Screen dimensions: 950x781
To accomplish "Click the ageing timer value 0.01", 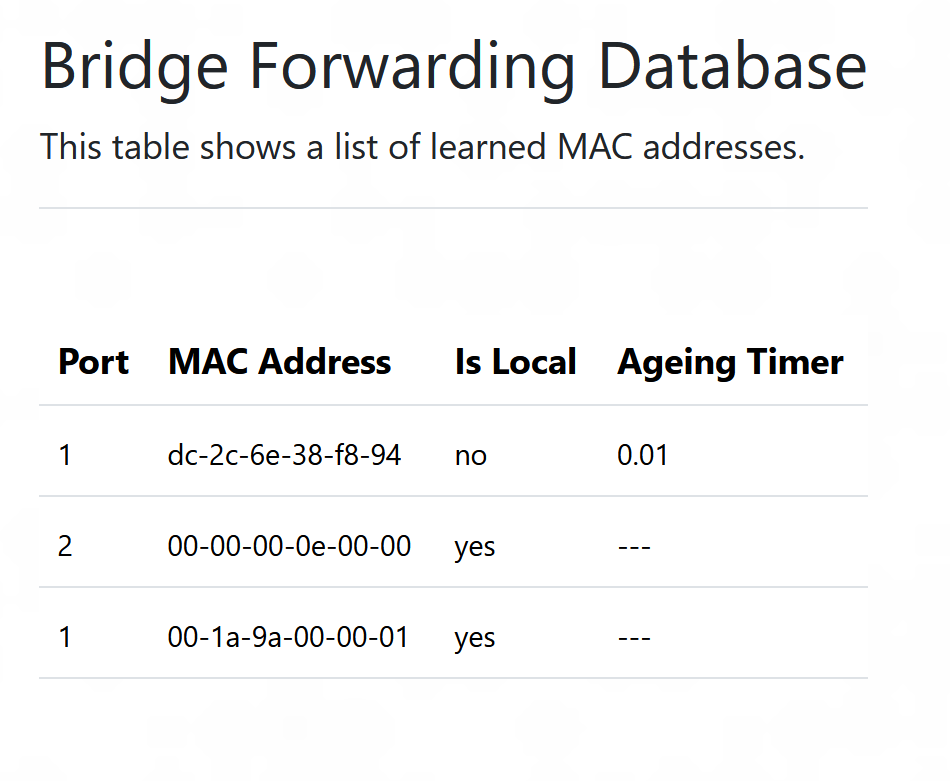I will pos(642,455).
